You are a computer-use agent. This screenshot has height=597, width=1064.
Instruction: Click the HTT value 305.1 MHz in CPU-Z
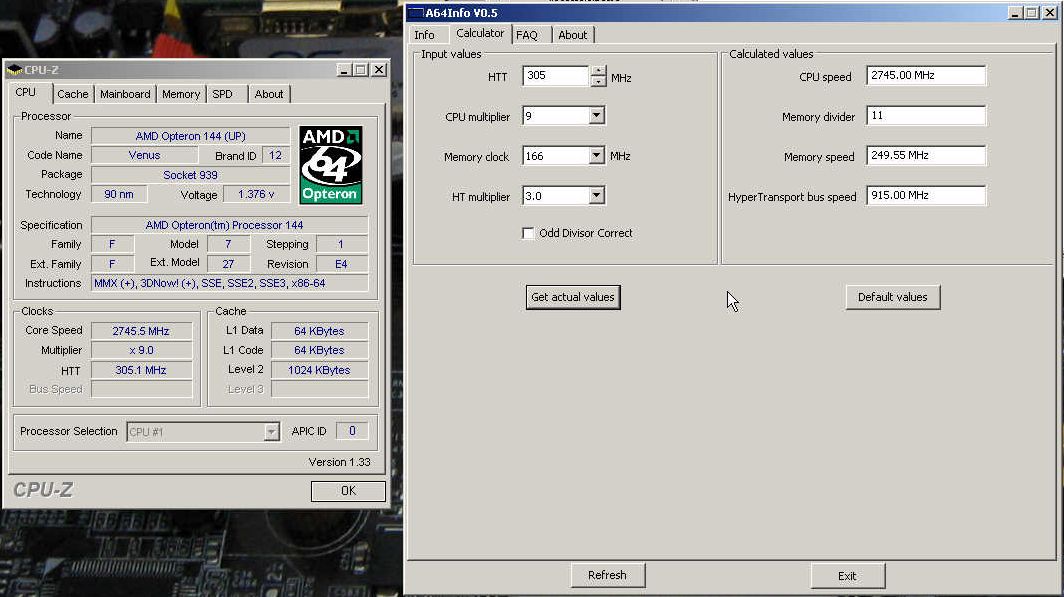141,370
